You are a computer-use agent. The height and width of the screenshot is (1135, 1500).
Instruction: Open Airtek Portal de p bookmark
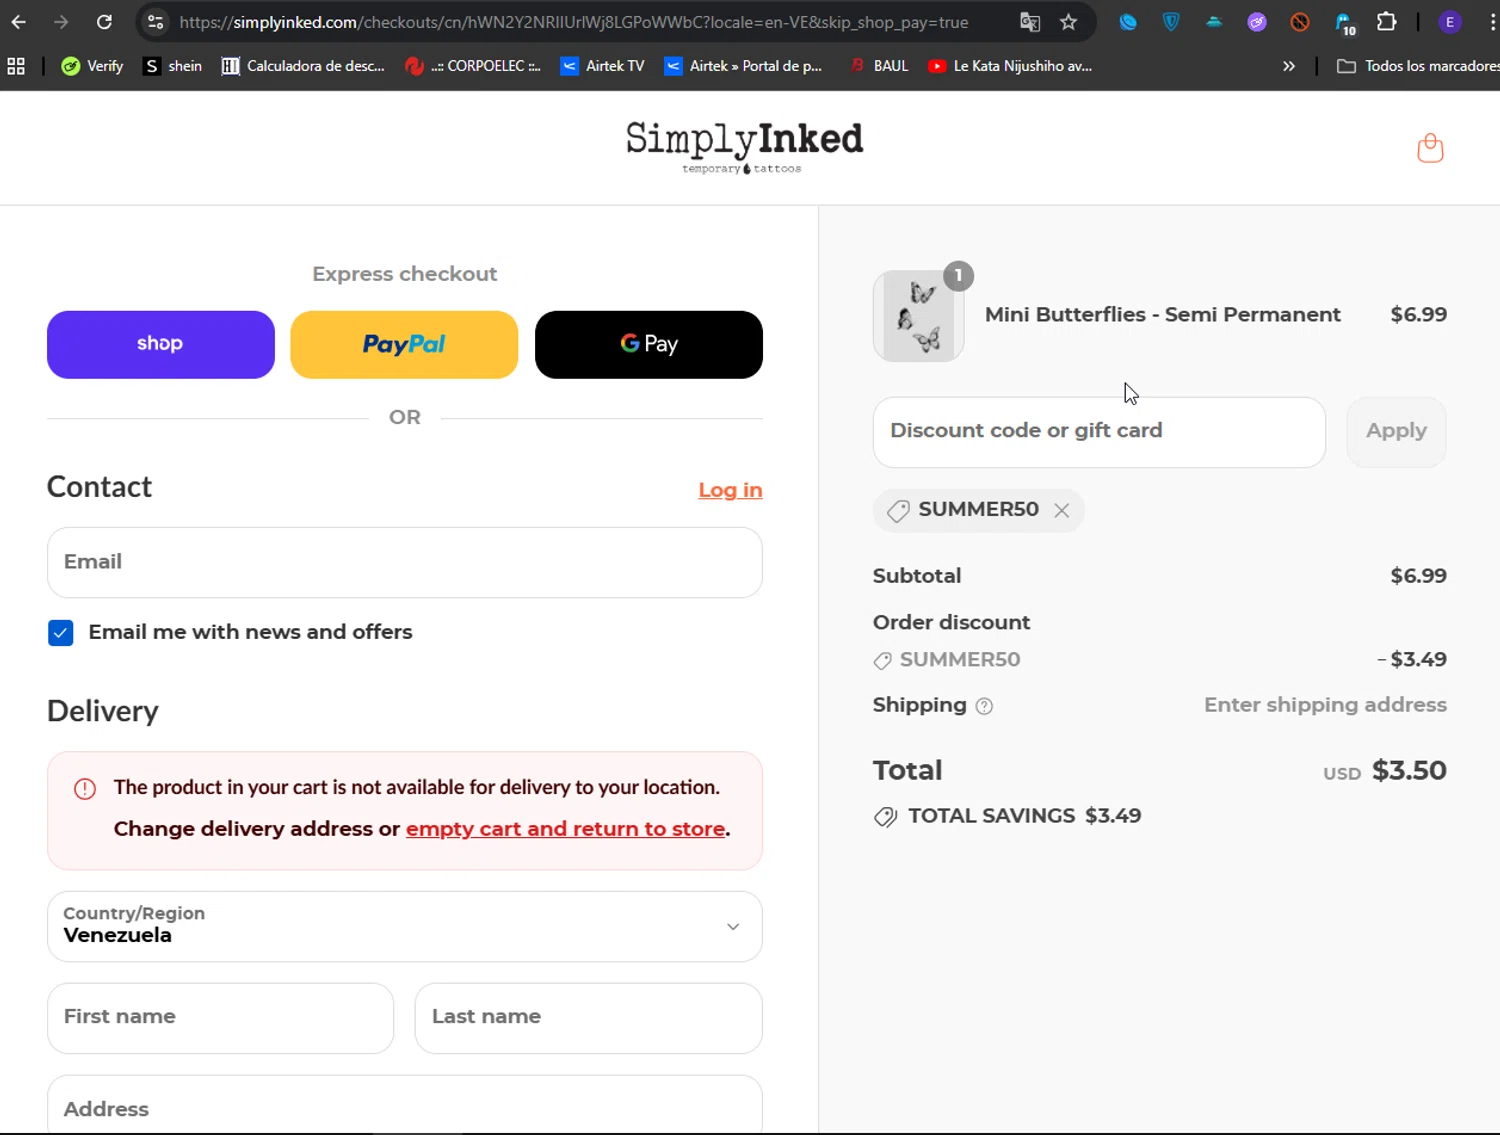coord(743,66)
